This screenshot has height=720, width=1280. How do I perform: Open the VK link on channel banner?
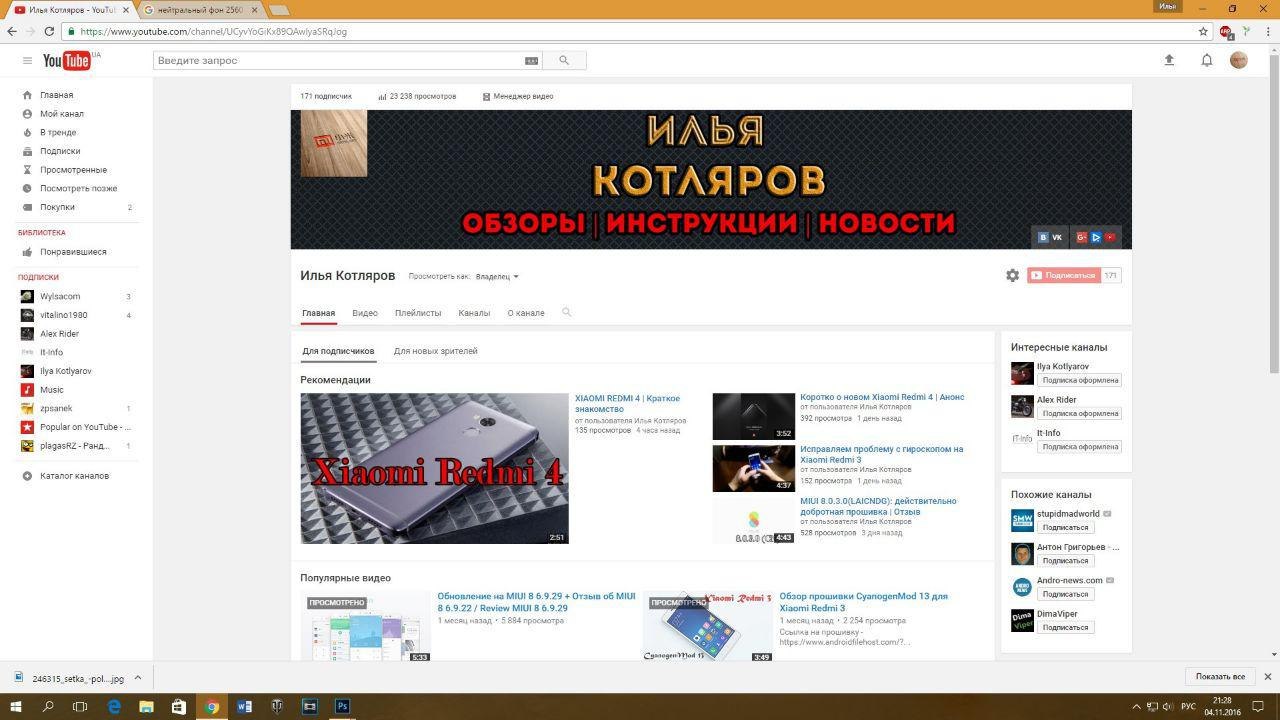coord(1051,238)
